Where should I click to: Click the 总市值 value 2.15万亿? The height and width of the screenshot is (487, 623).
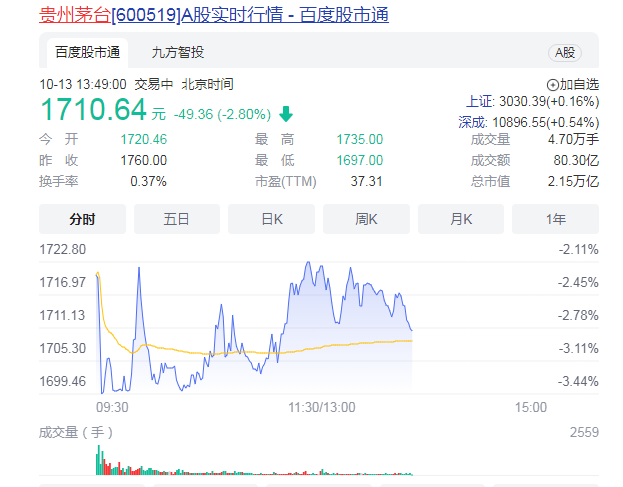point(577,181)
